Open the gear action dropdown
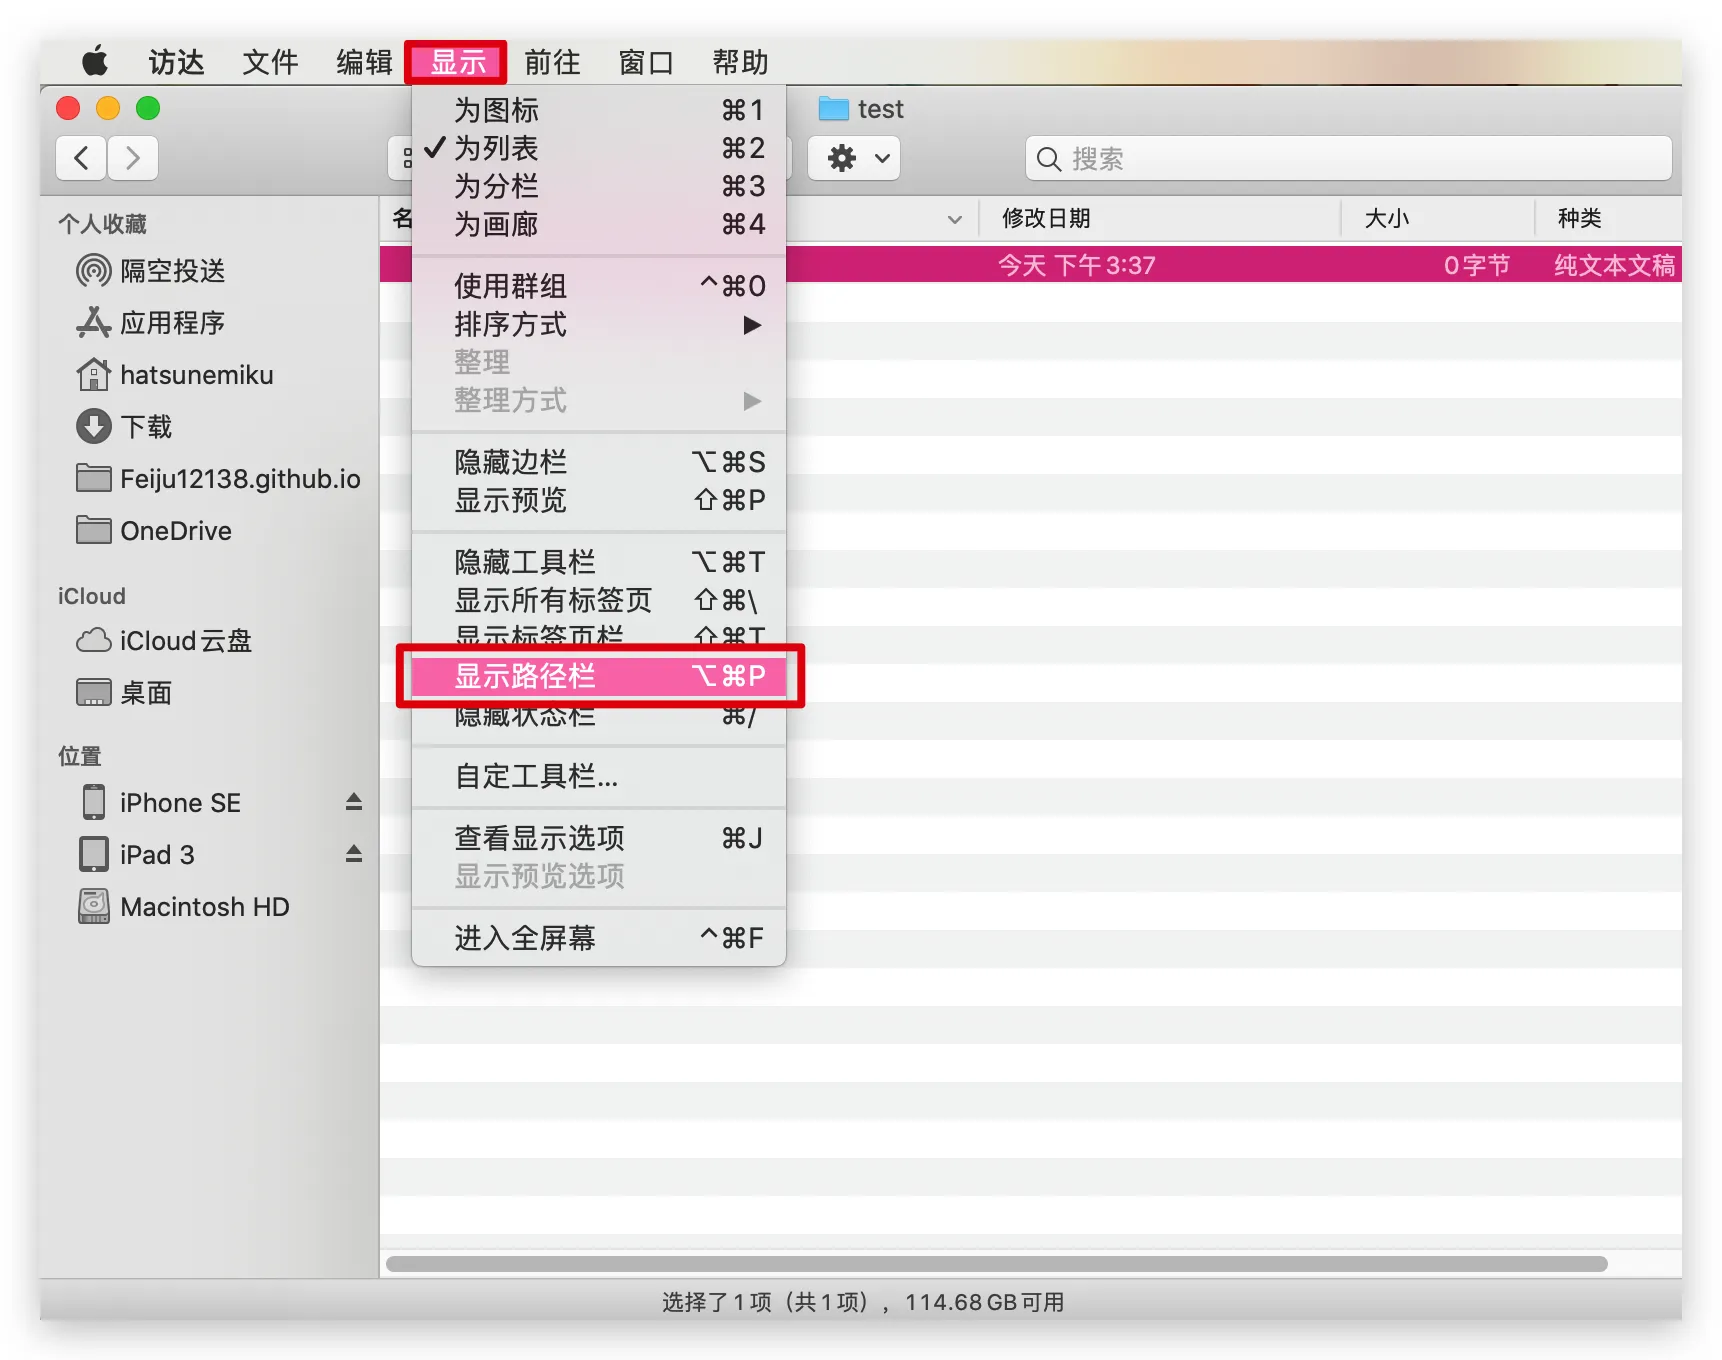This screenshot has width=1722, height=1360. 854,158
